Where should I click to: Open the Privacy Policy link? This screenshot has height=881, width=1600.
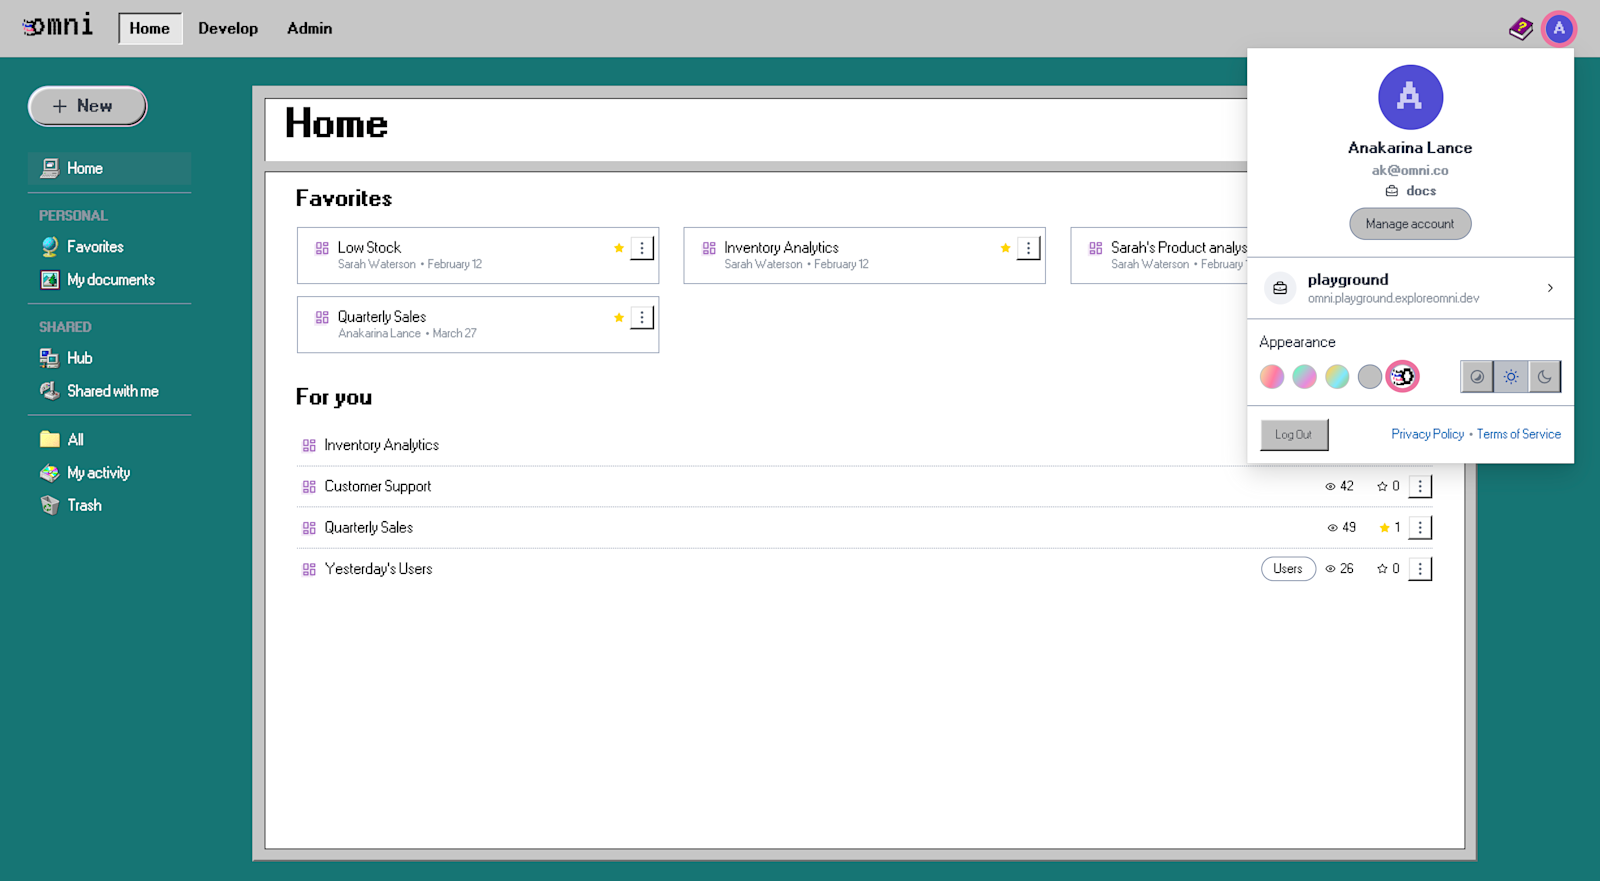click(x=1427, y=434)
